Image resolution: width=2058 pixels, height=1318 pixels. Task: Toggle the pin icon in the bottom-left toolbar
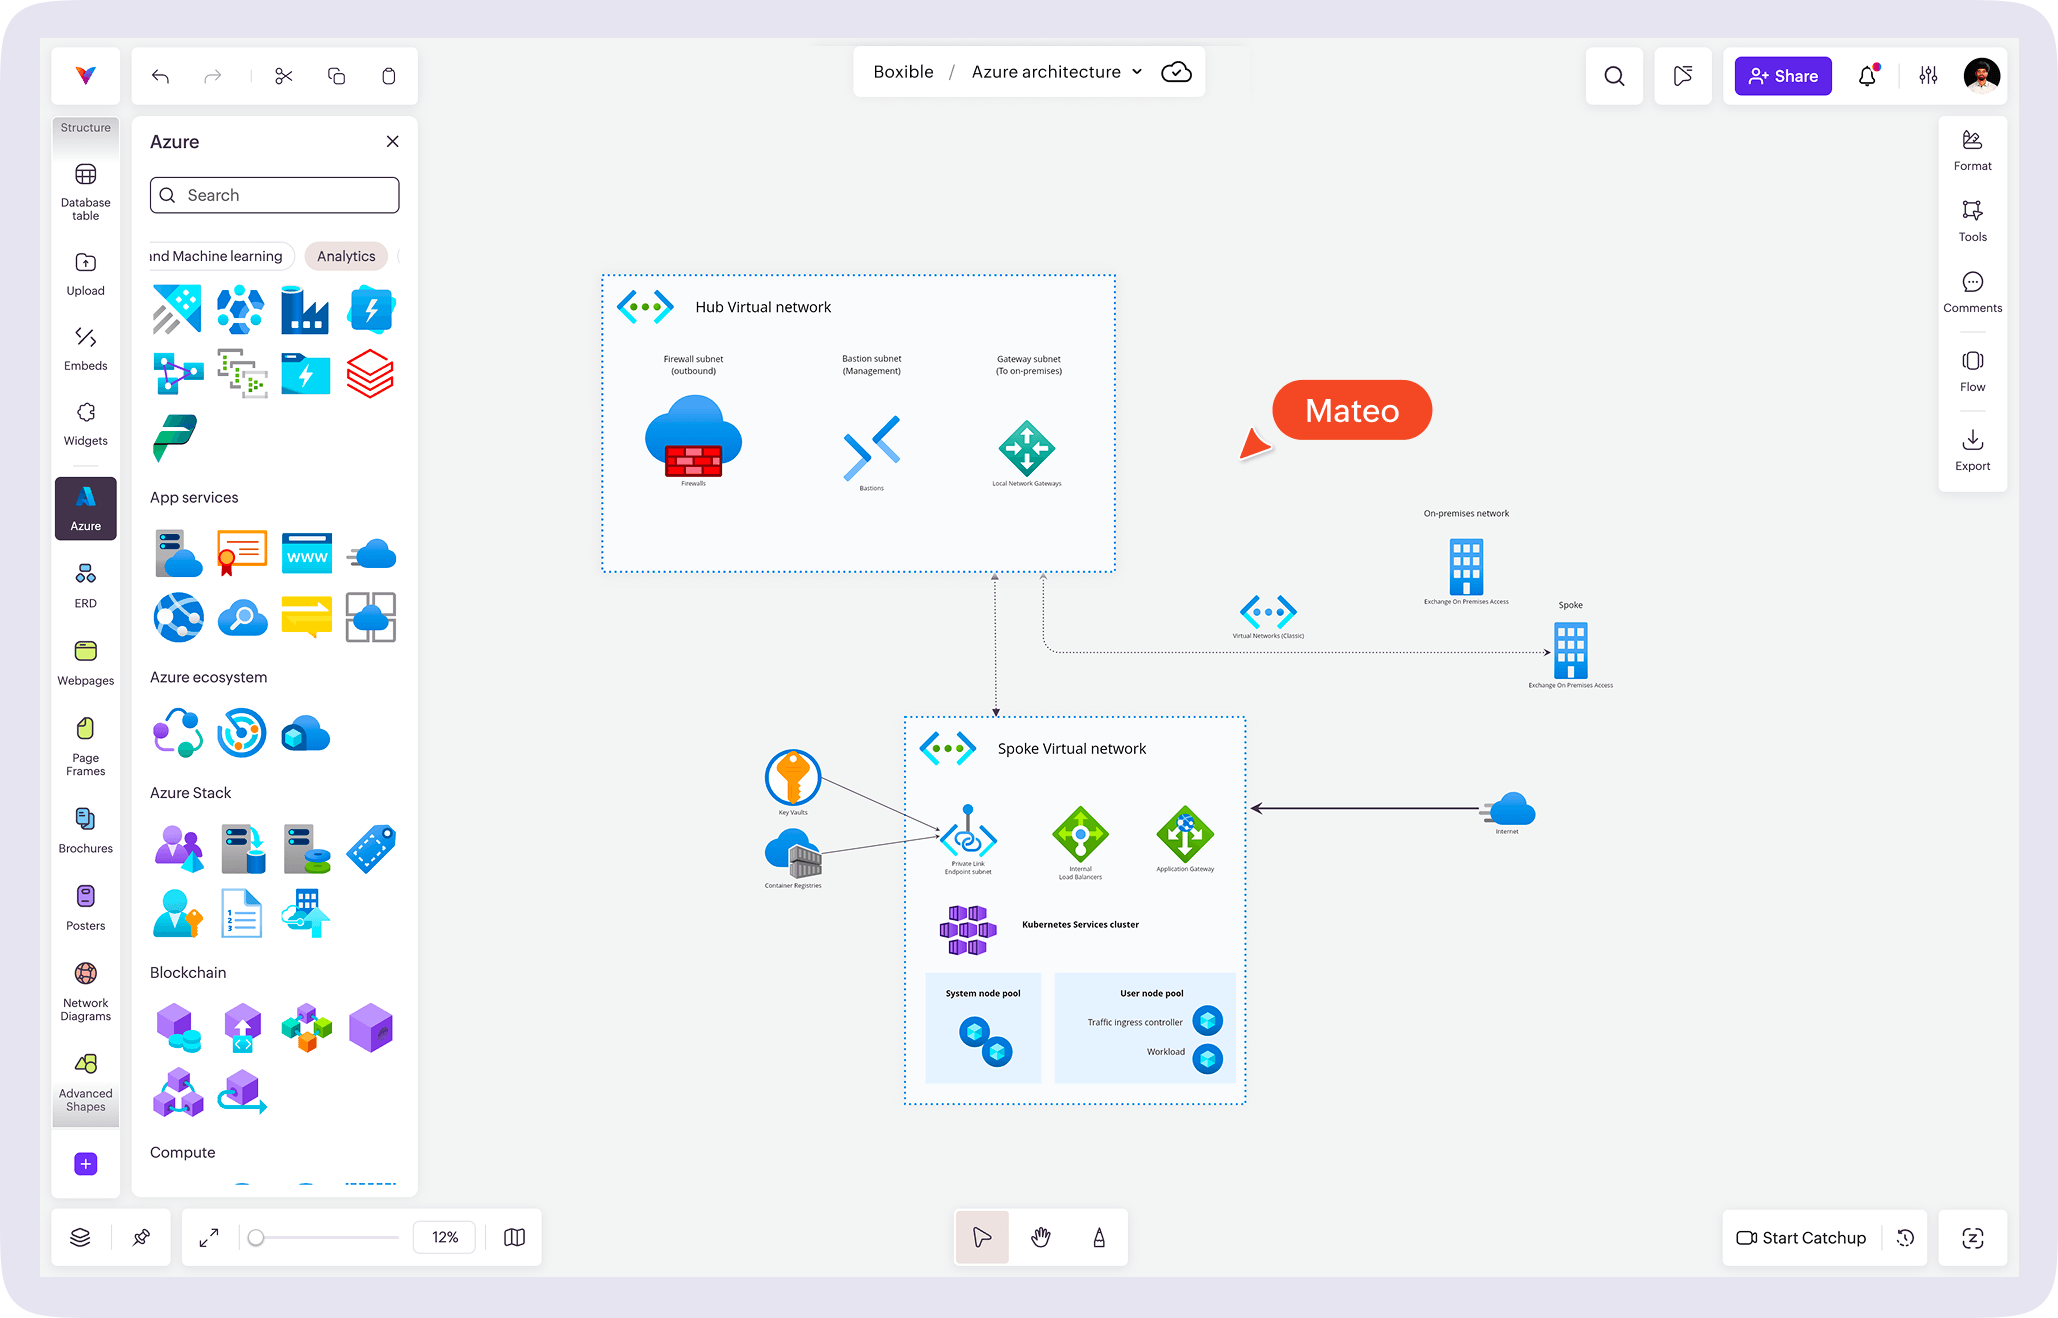click(140, 1237)
